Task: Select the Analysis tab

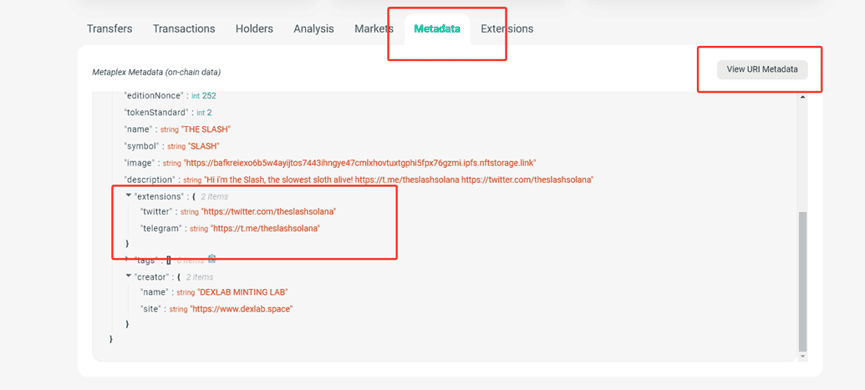Action: coord(313,29)
